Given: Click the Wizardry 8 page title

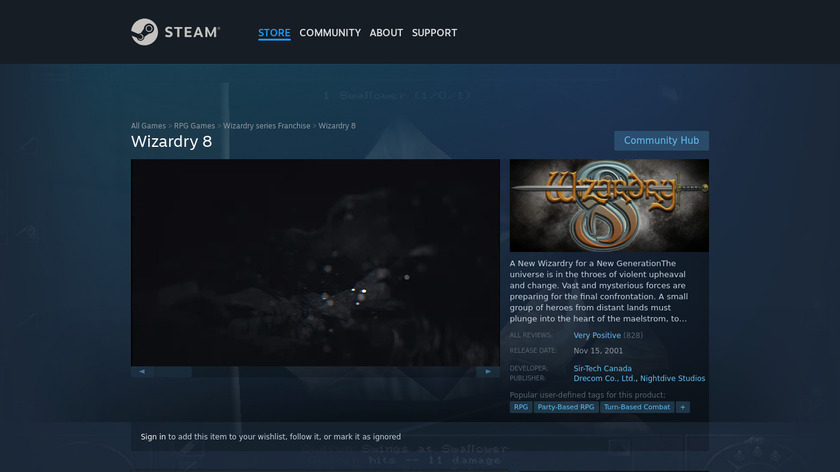Looking at the screenshot, I should (x=171, y=141).
